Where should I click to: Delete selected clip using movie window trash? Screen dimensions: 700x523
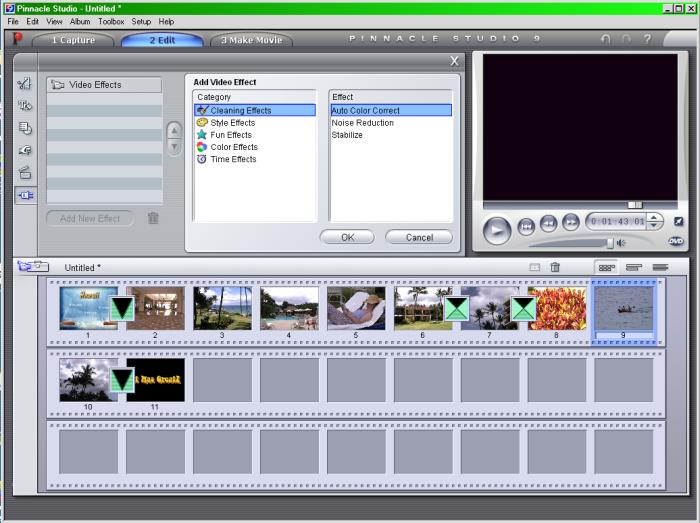click(x=556, y=267)
